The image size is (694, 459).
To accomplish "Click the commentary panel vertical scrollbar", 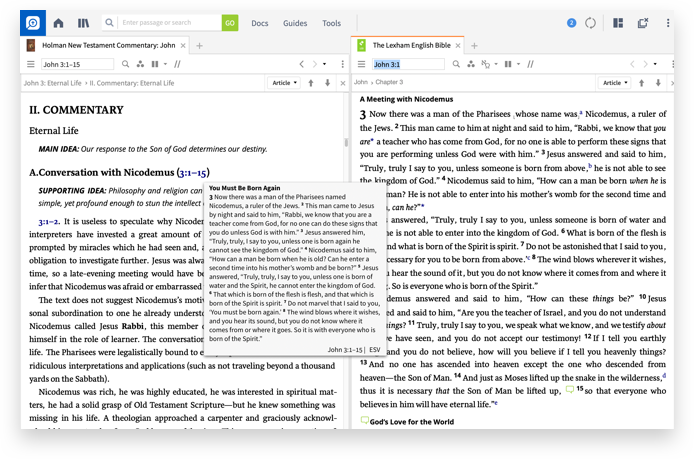I will [x=346, y=142].
